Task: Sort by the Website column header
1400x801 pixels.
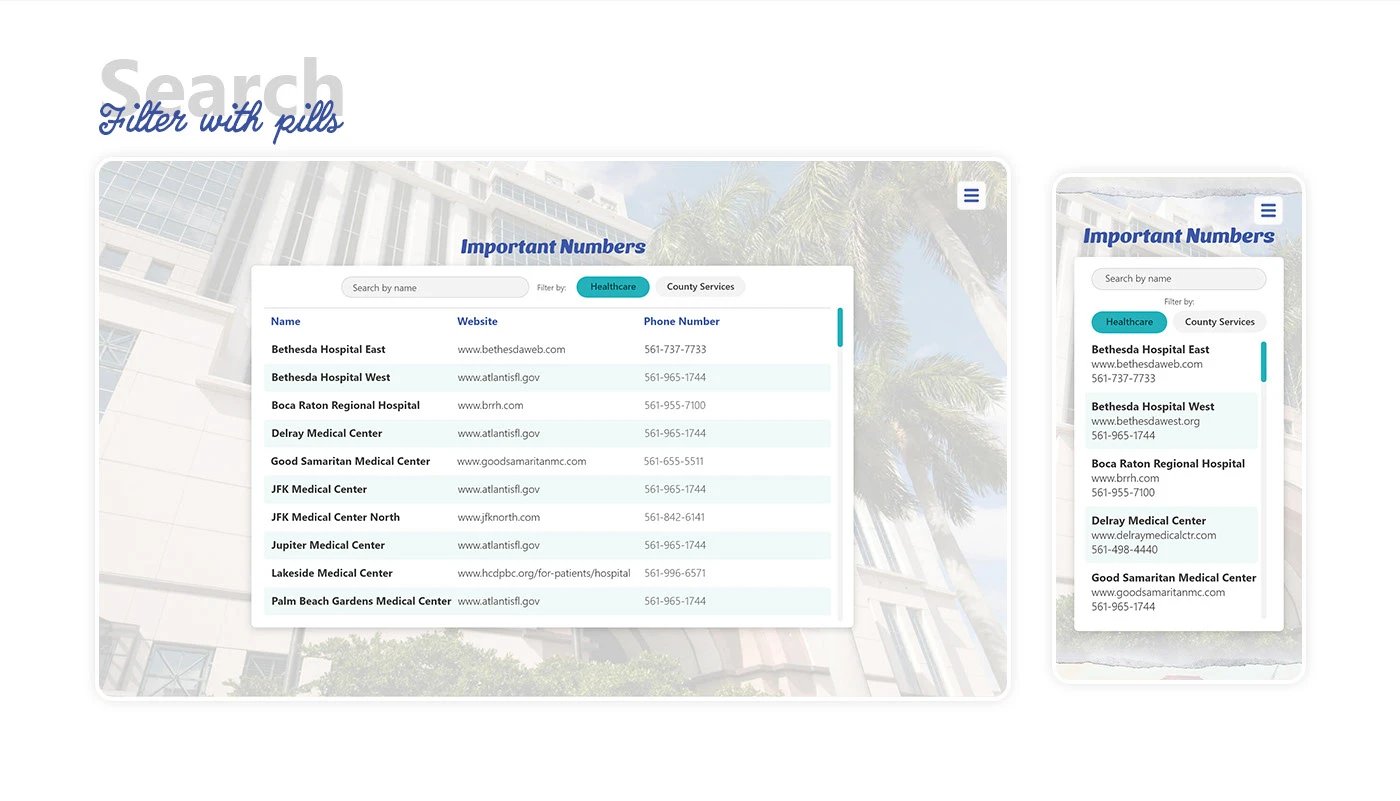Action: point(477,322)
